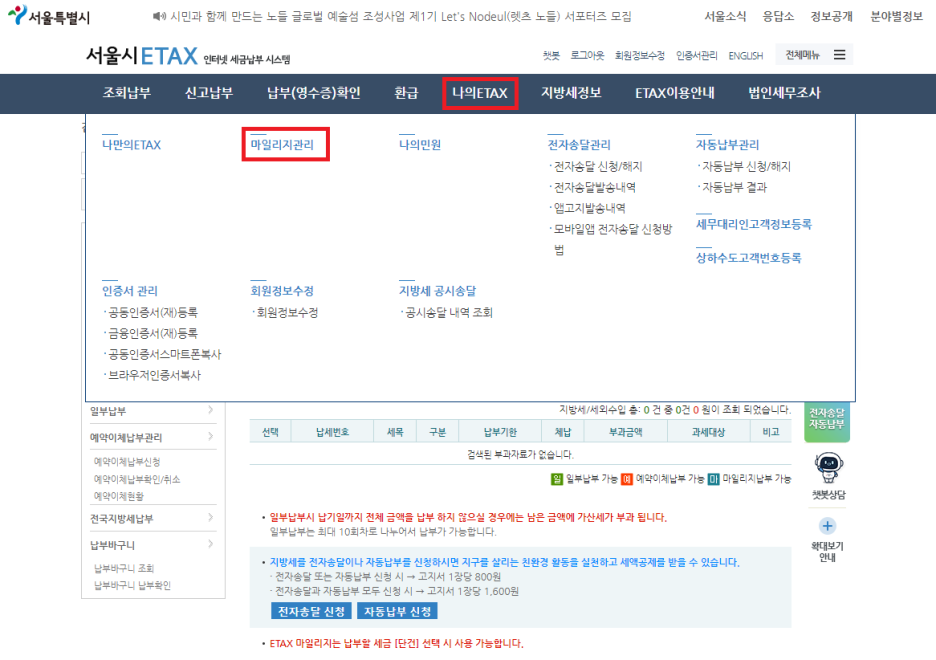The height and width of the screenshot is (660, 936).
Task: Switch to ENGLISH site version
Action: (746, 55)
